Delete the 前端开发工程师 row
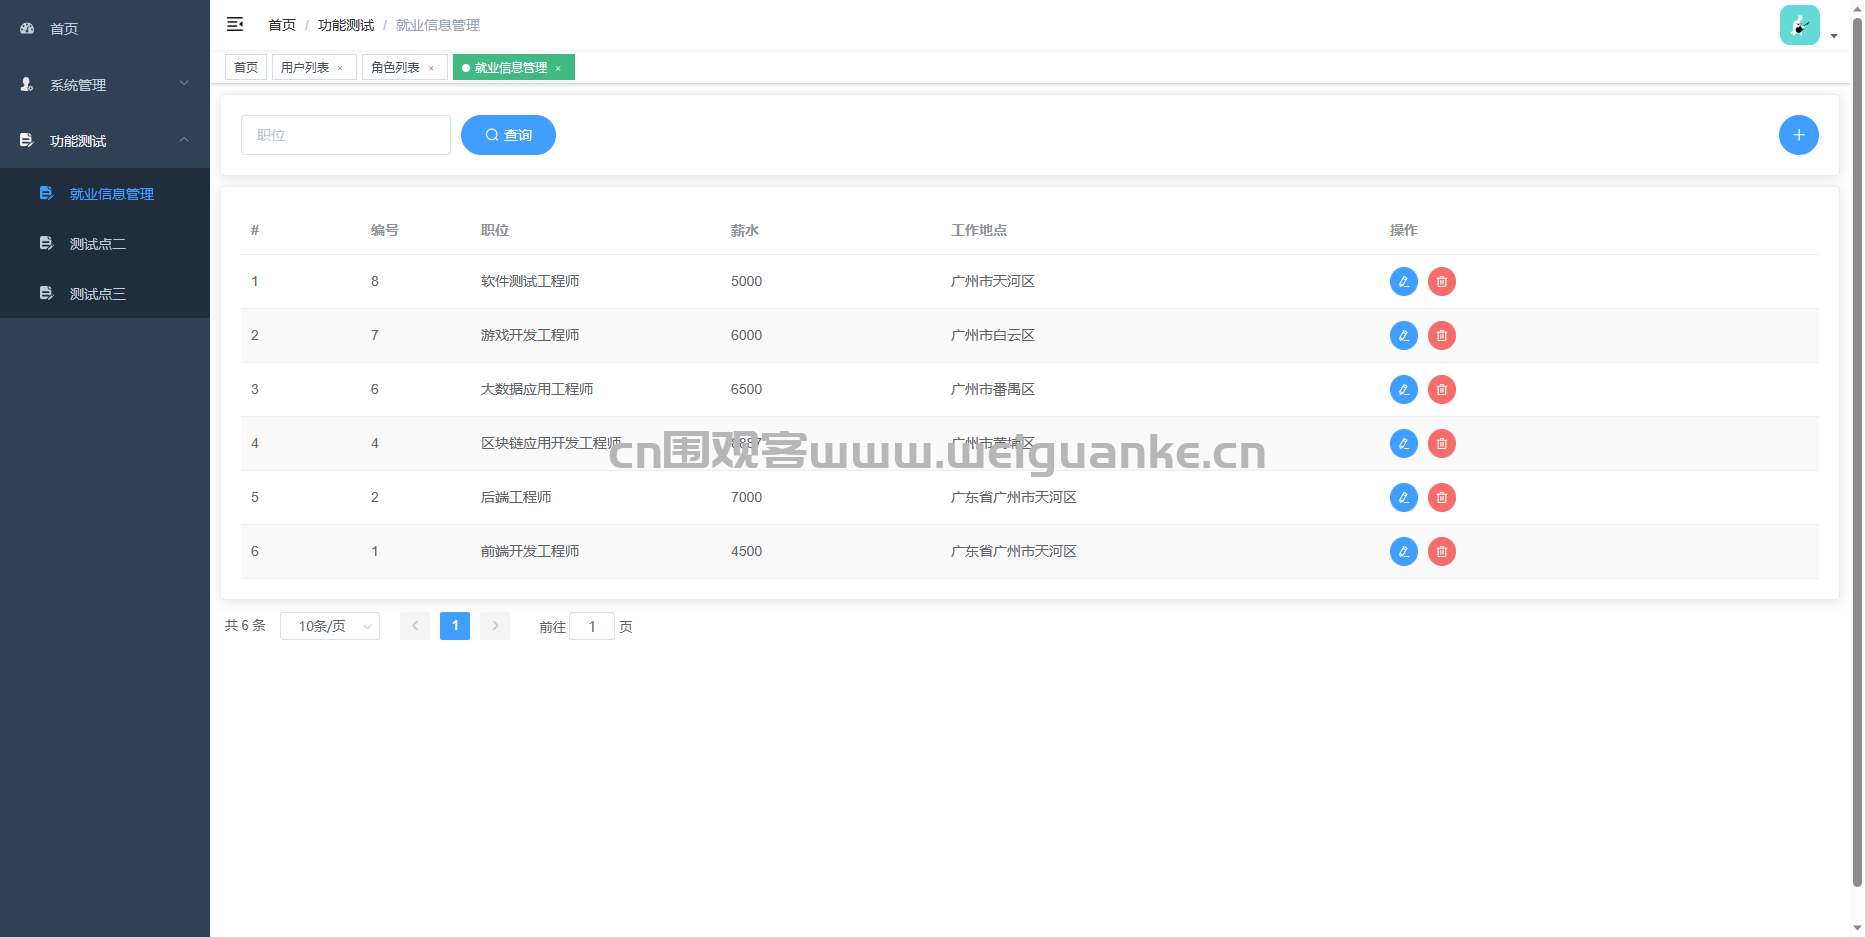Viewport: 1865px width, 937px height. coord(1441,552)
